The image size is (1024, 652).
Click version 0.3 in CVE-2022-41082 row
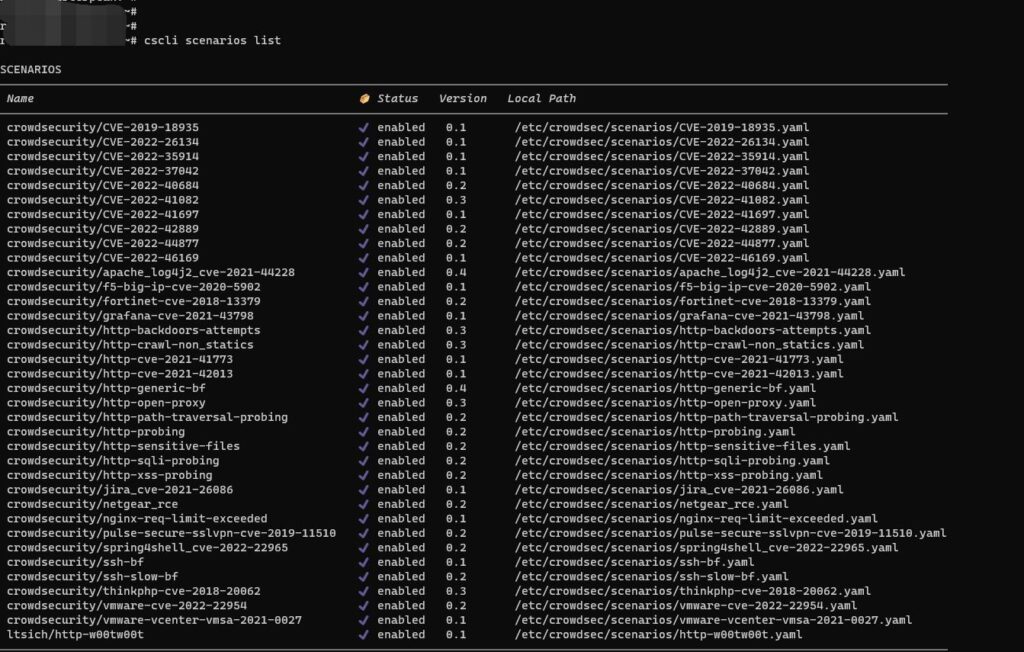pos(456,200)
